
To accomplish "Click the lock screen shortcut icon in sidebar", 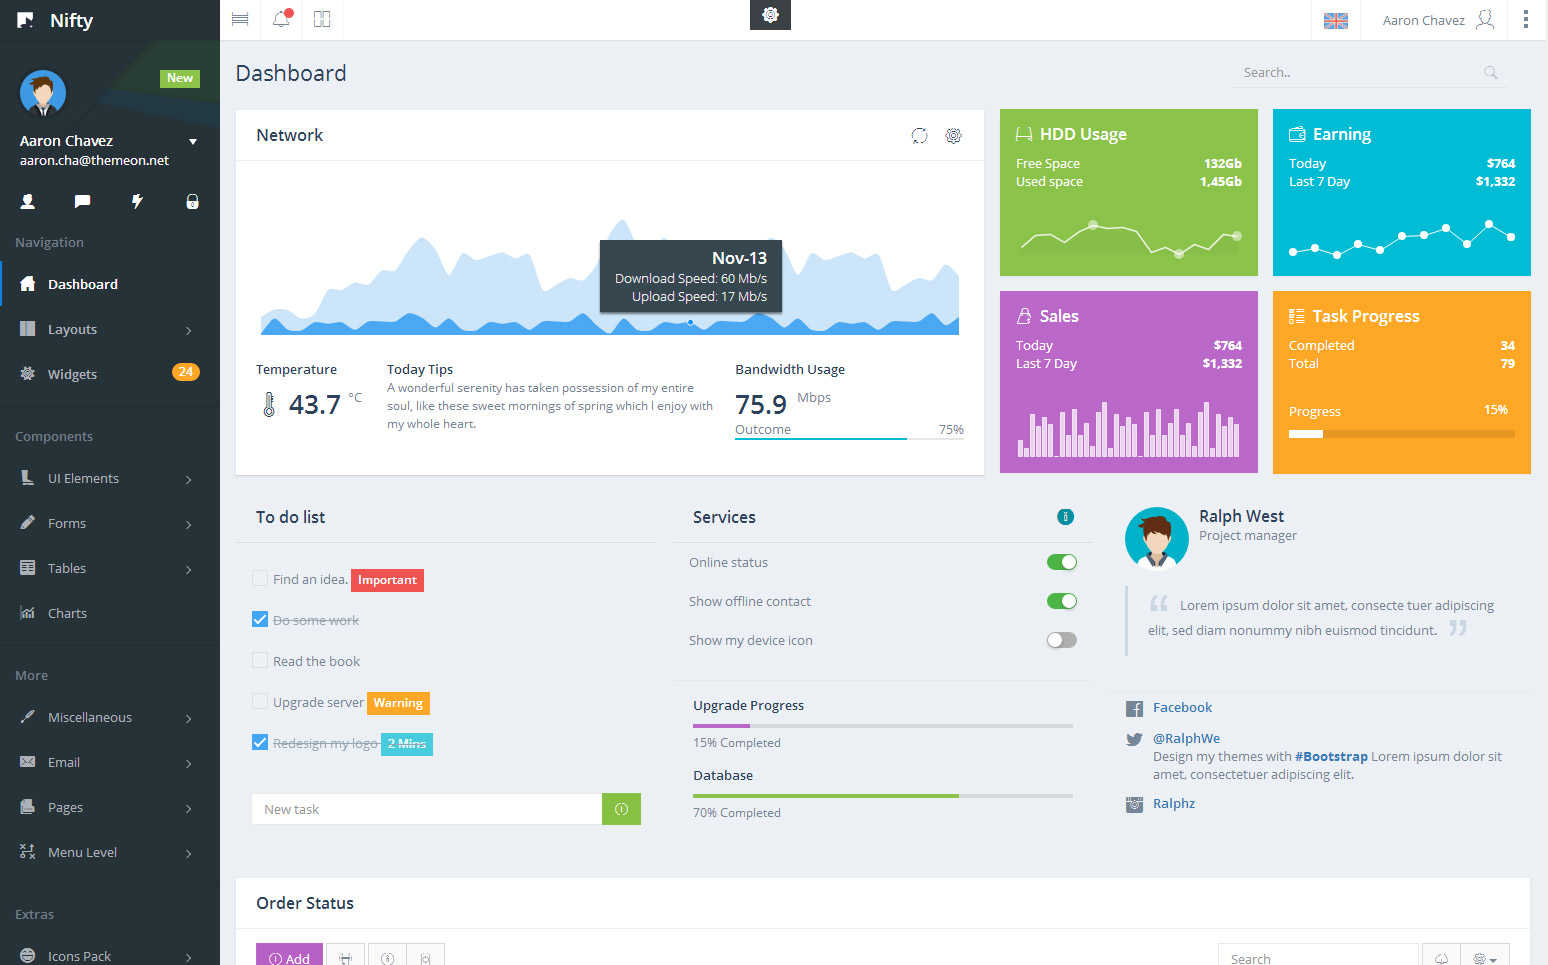I will pos(192,201).
